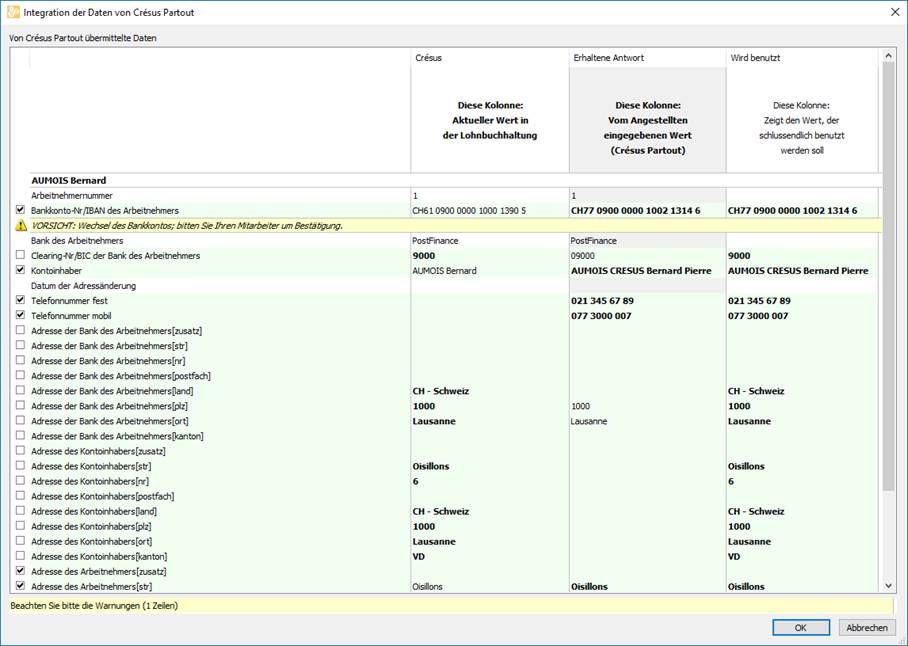908x646 pixels.
Task: Uncheck Adresse des Arbeitnehmers[str] box
Action: tap(20, 586)
